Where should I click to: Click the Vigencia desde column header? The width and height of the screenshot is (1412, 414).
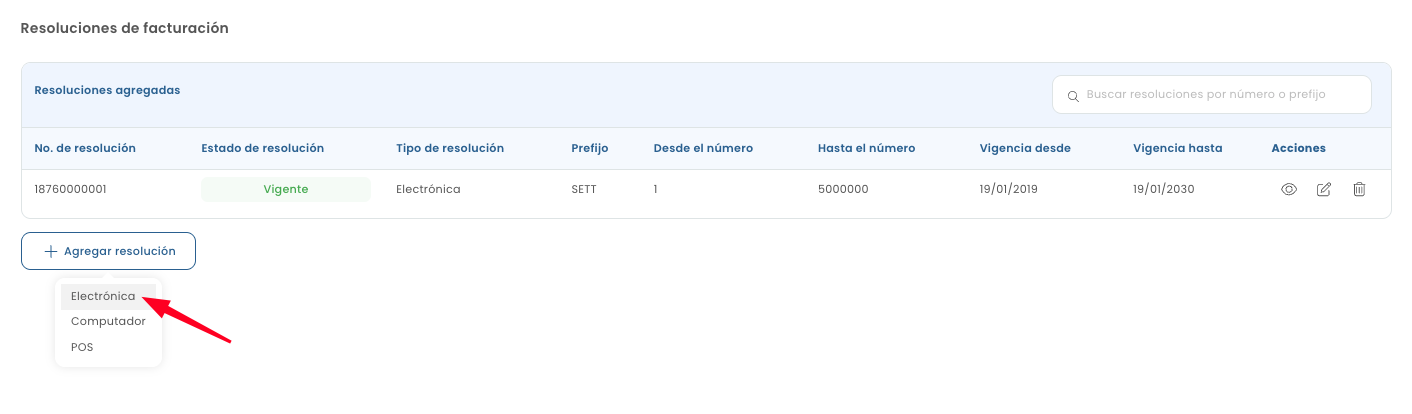pos(1025,148)
